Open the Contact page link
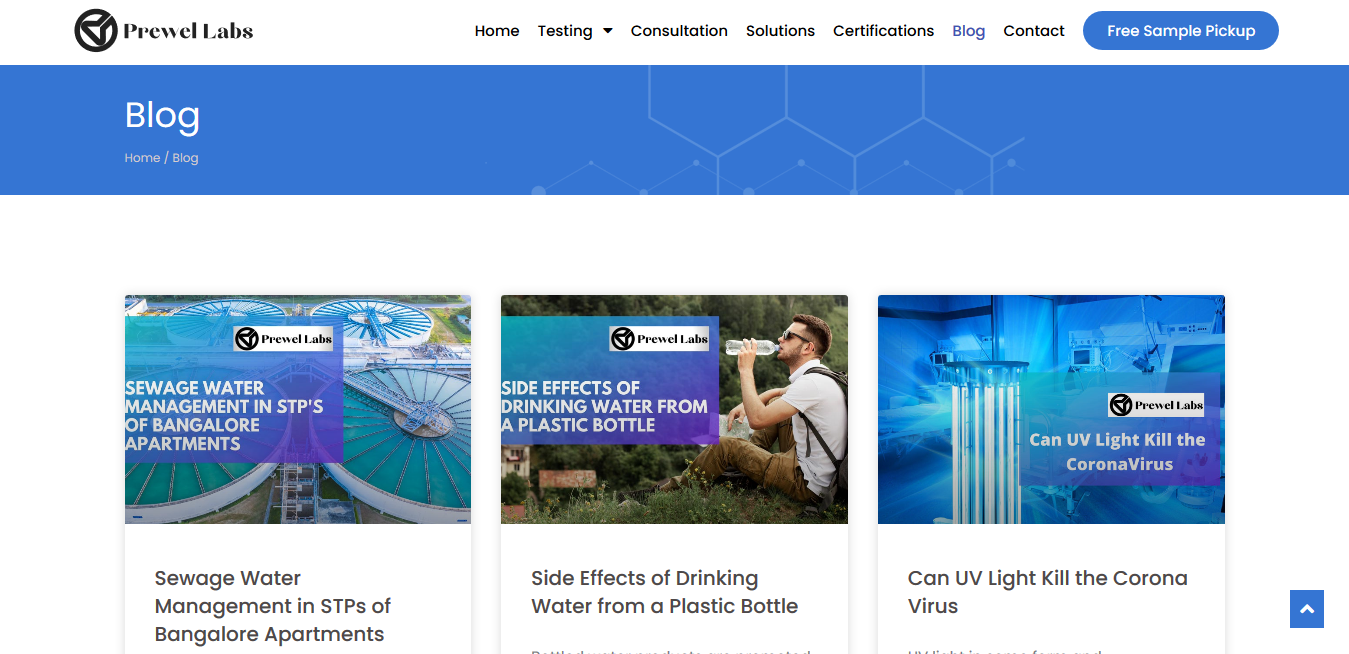This screenshot has width=1349, height=654. tap(1033, 31)
